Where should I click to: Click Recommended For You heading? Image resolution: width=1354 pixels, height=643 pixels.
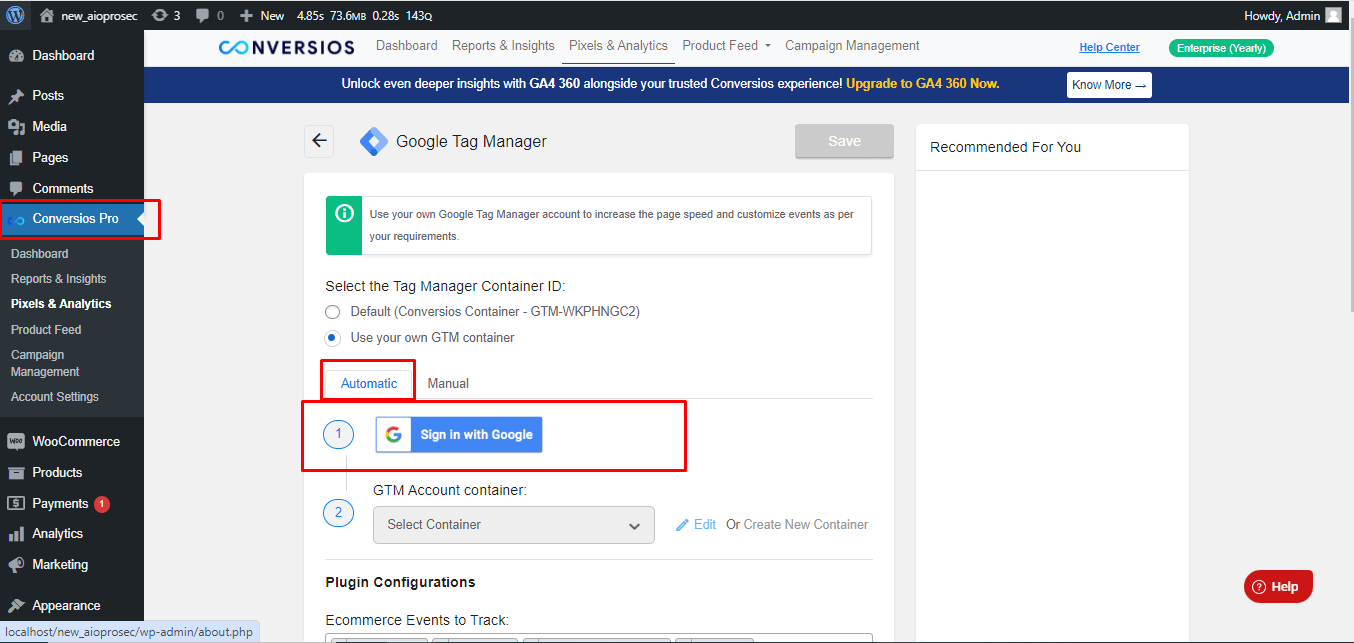click(1005, 147)
